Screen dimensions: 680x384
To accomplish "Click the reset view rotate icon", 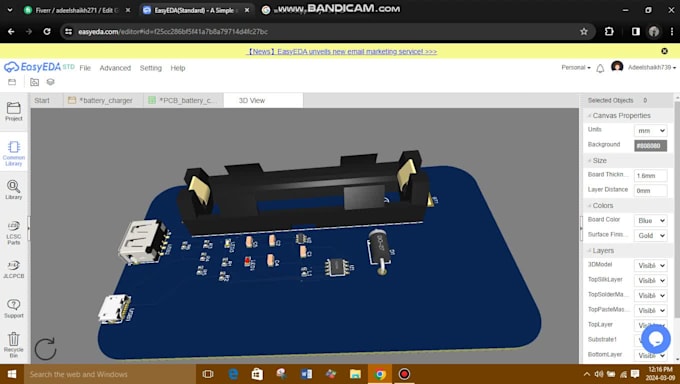I will [x=45, y=348].
